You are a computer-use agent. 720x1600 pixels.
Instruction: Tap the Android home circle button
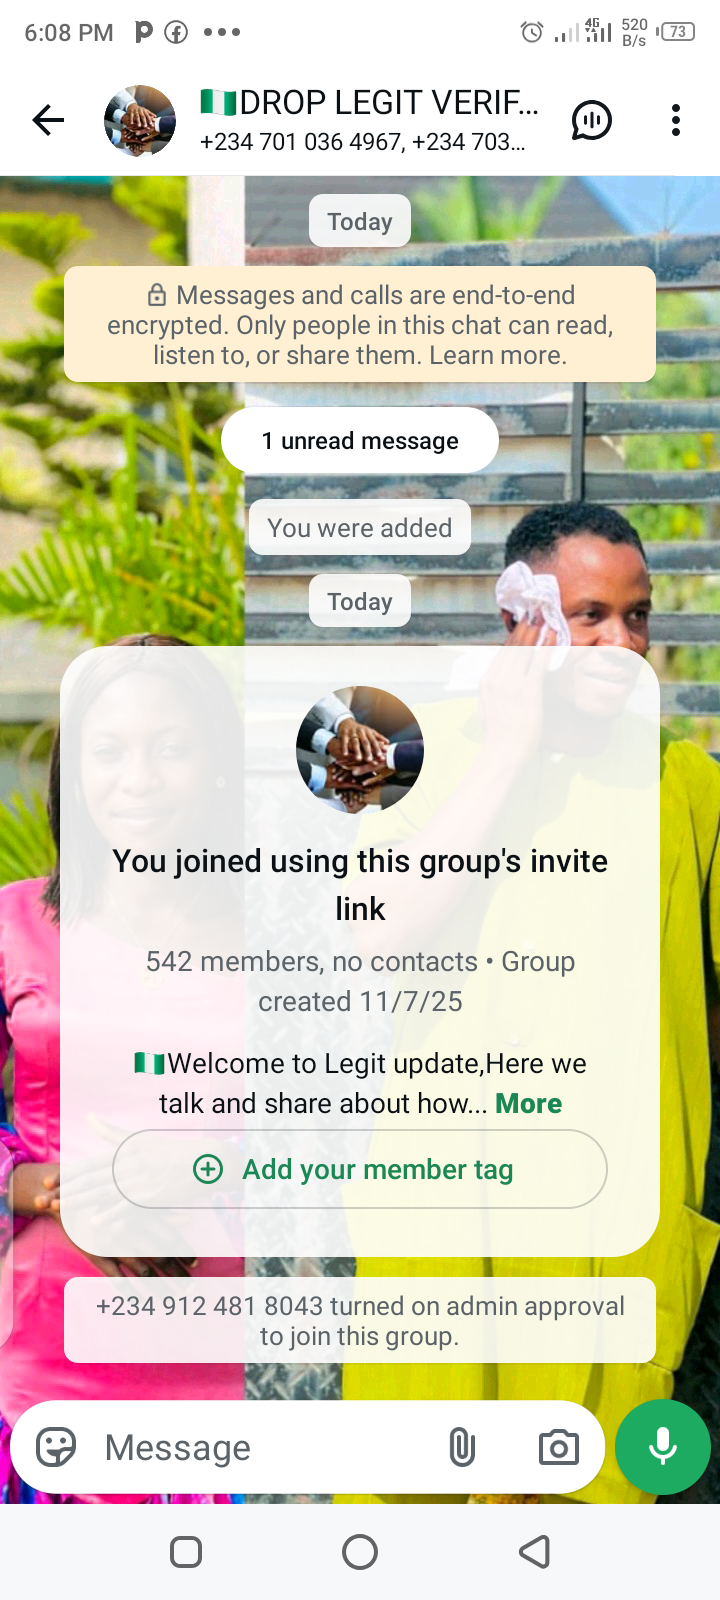[x=360, y=1552]
